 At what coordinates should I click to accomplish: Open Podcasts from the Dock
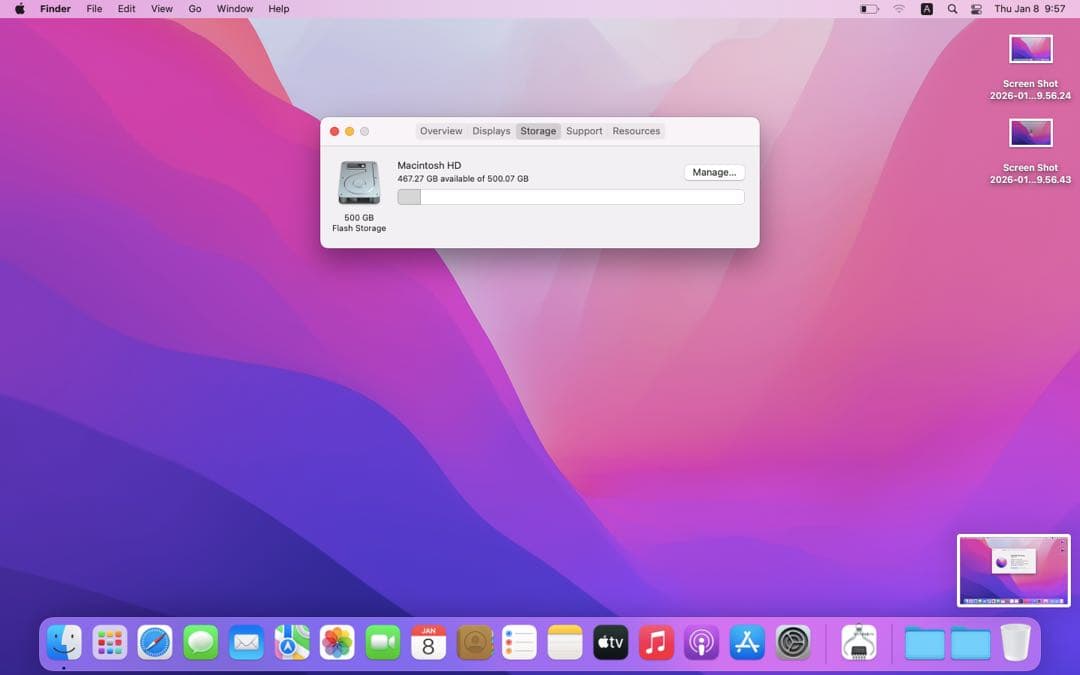[701, 643]
